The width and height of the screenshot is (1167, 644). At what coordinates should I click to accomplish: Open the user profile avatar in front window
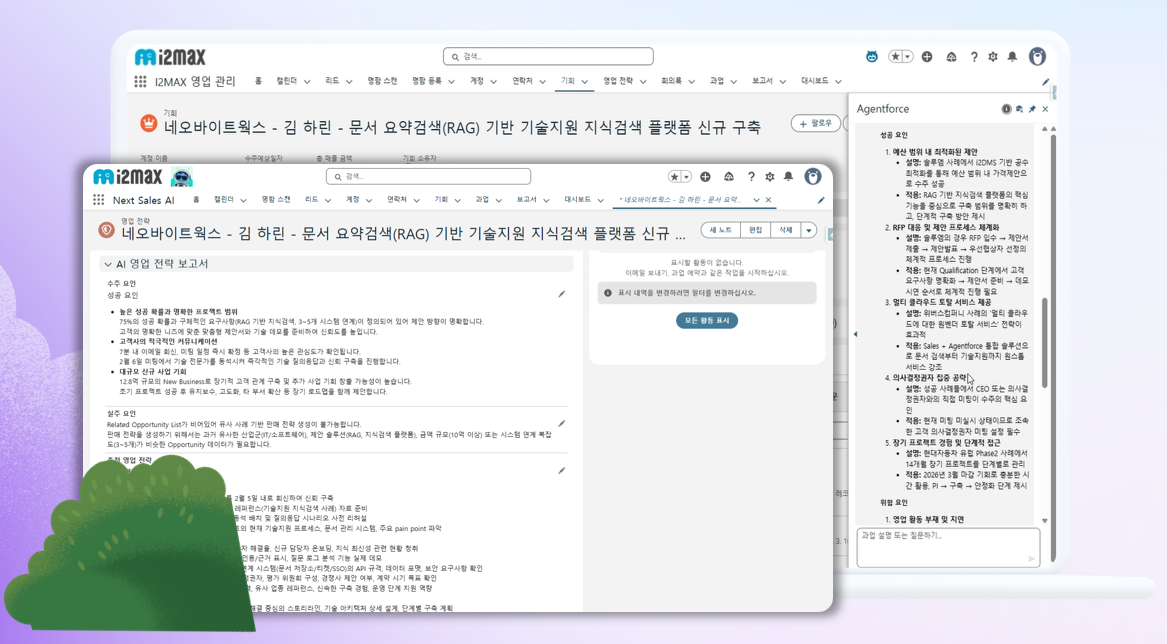pyautogui.click(x=813, y=176)
